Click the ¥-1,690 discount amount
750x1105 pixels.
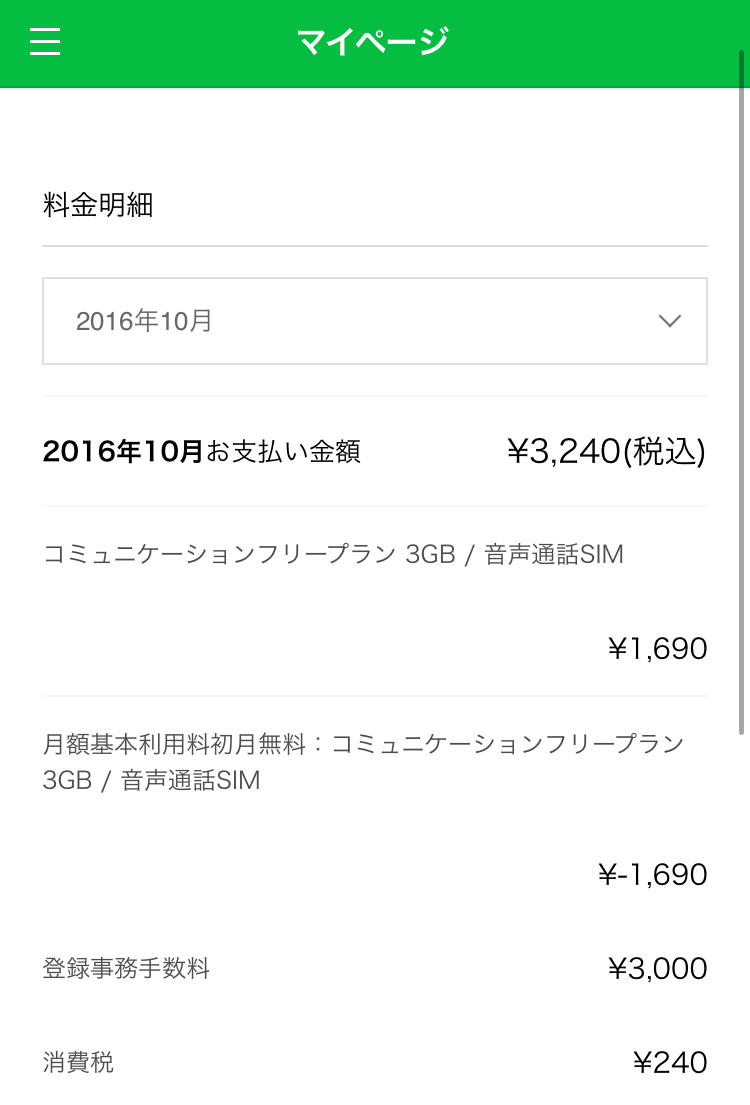pyautogui.click(x=653, y=875)
